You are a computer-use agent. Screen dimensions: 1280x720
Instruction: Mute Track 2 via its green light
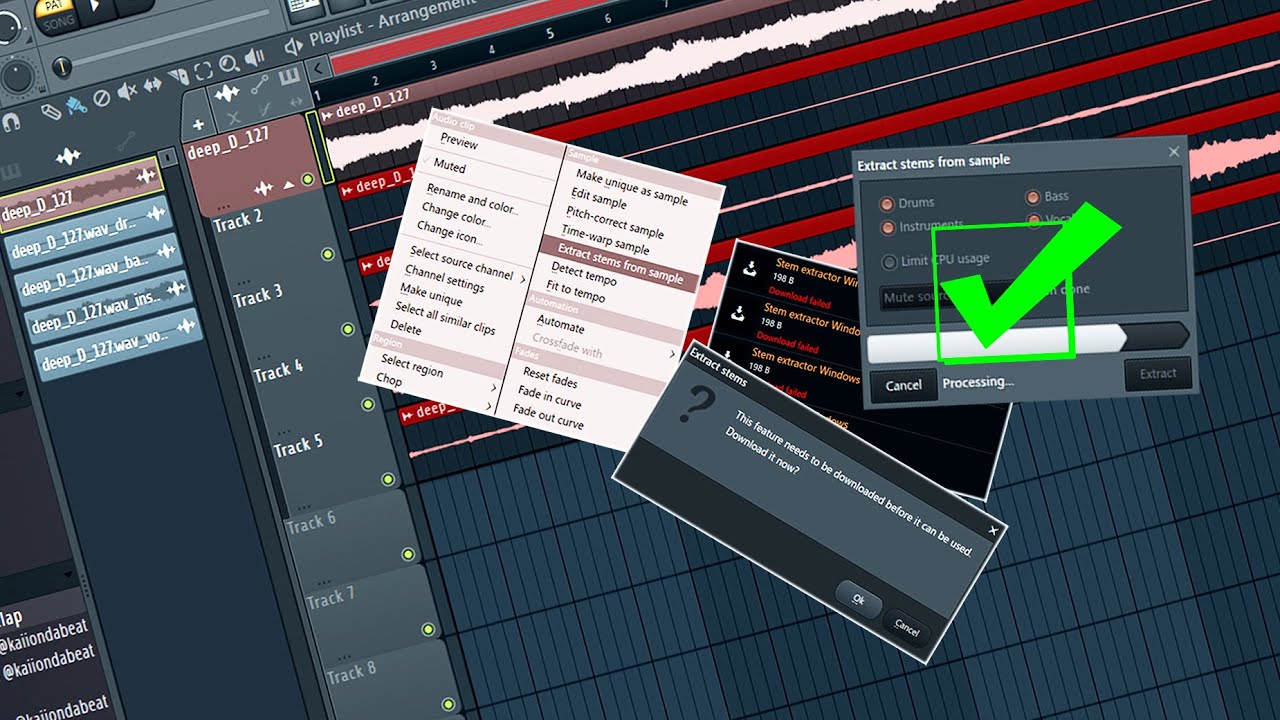pyautogui.click(x=327, y=254)
